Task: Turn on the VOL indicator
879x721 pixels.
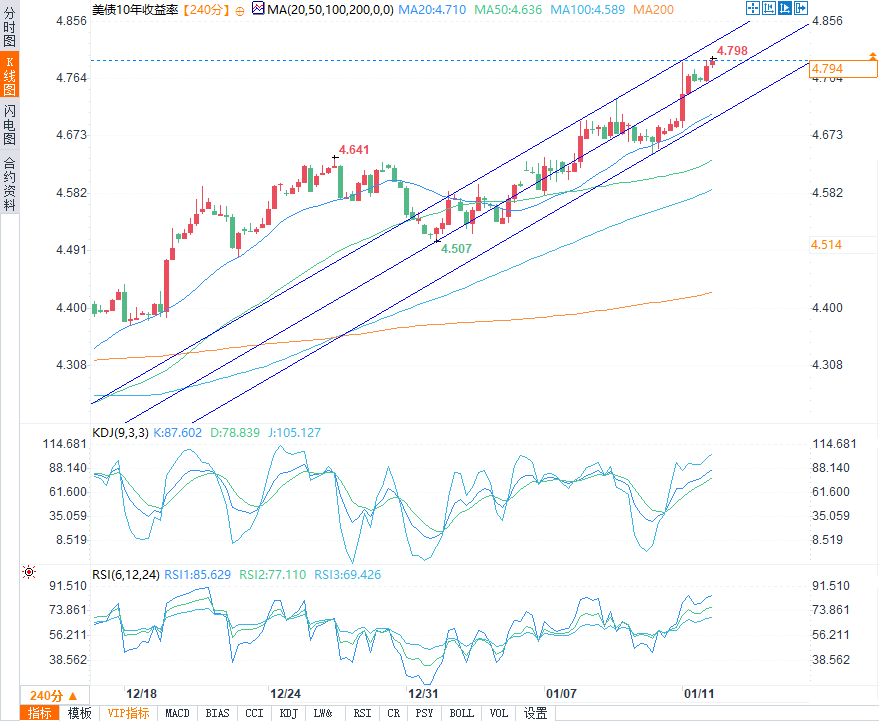Action: point(498,713)
